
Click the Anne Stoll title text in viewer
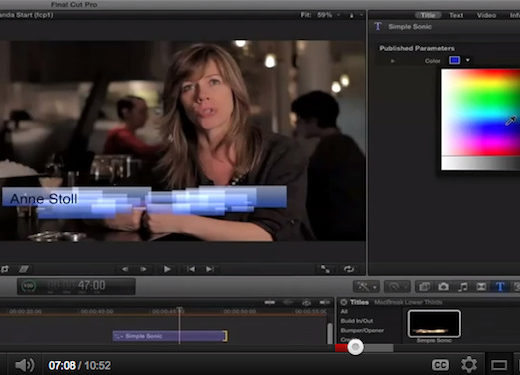pos(44,199)
